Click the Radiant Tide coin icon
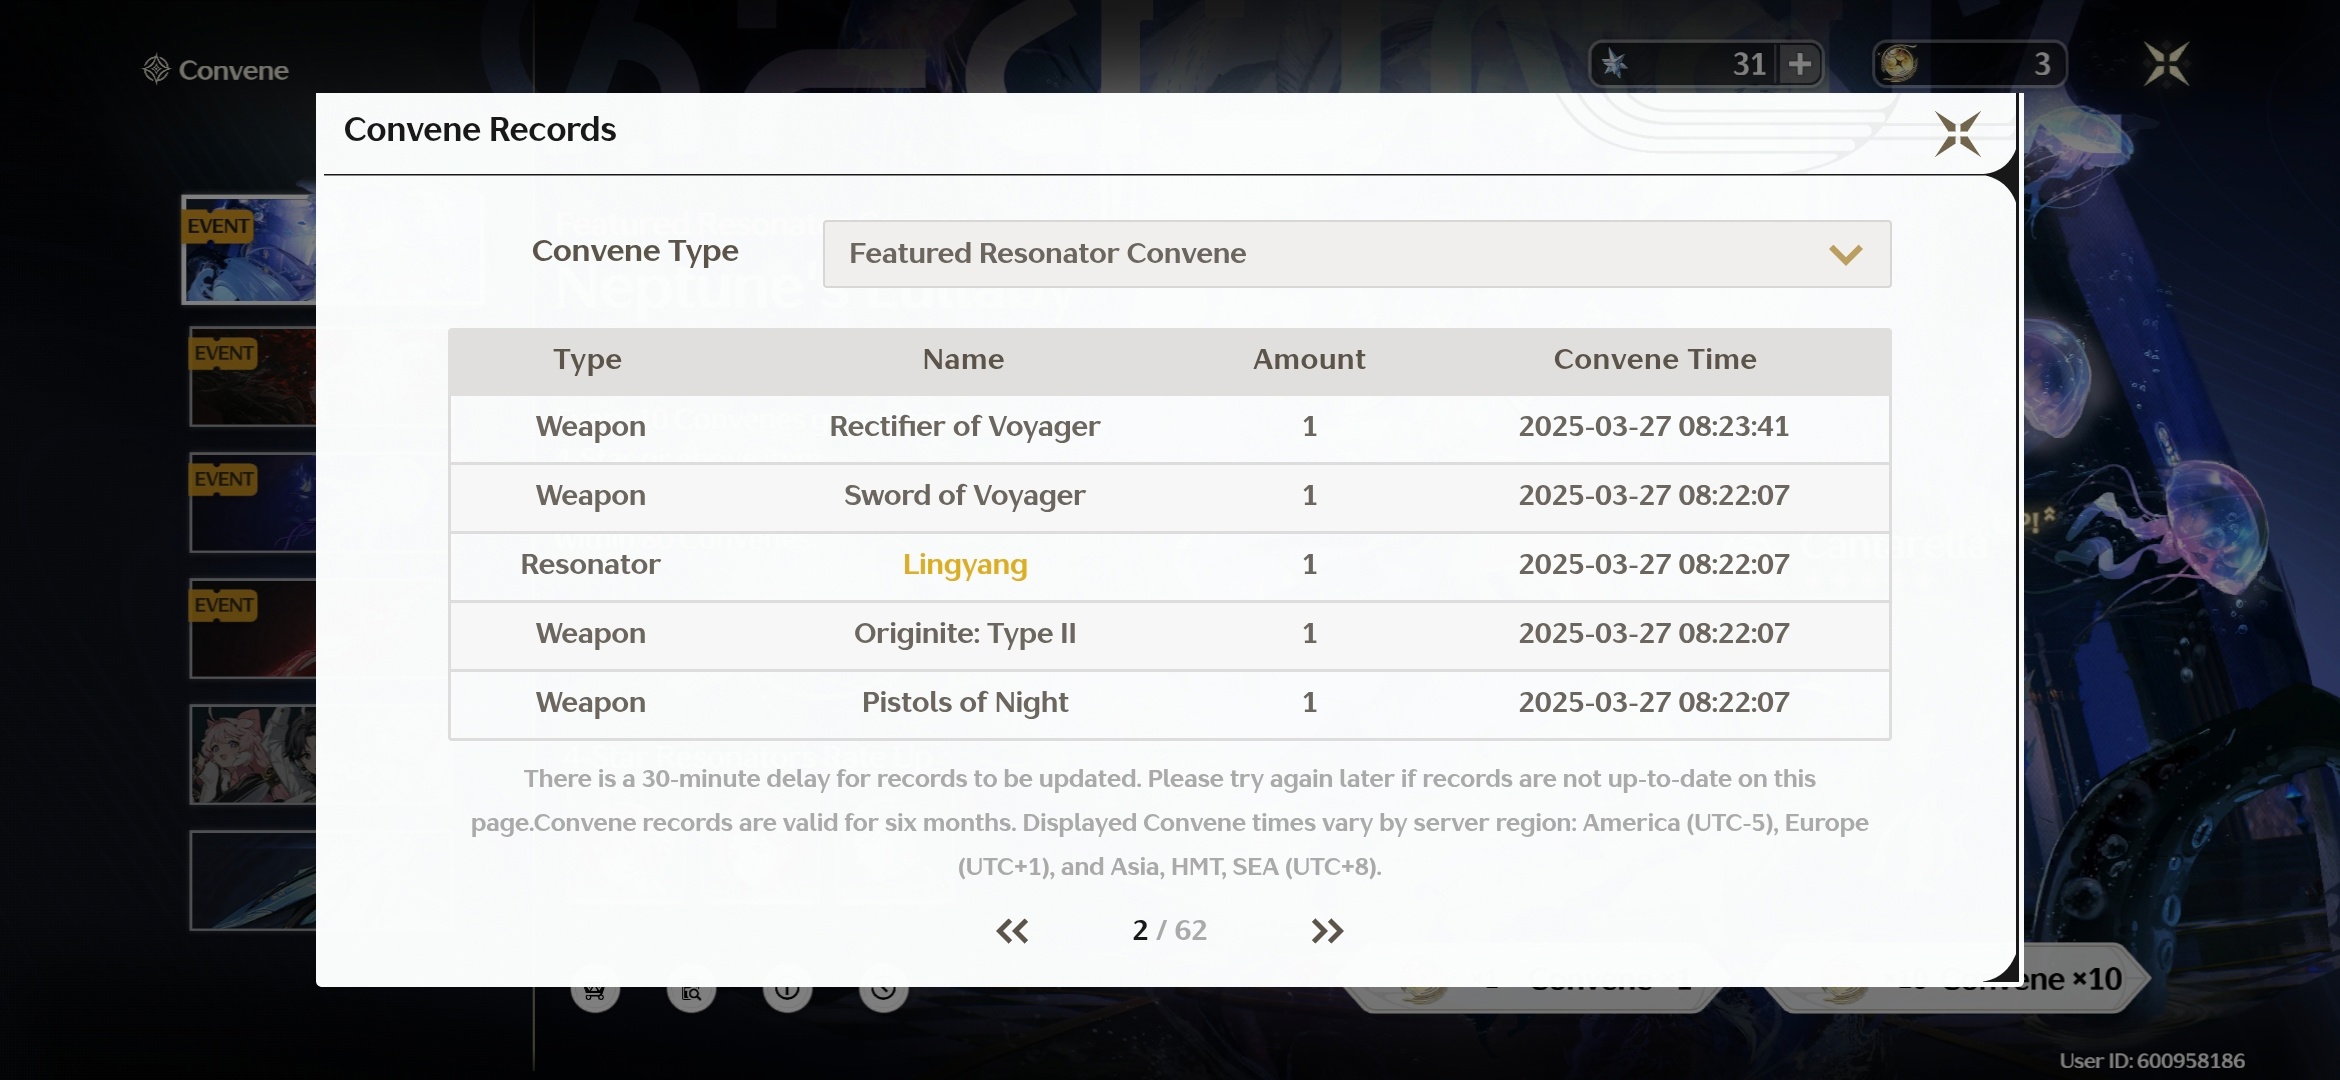 pos(1899,64)
